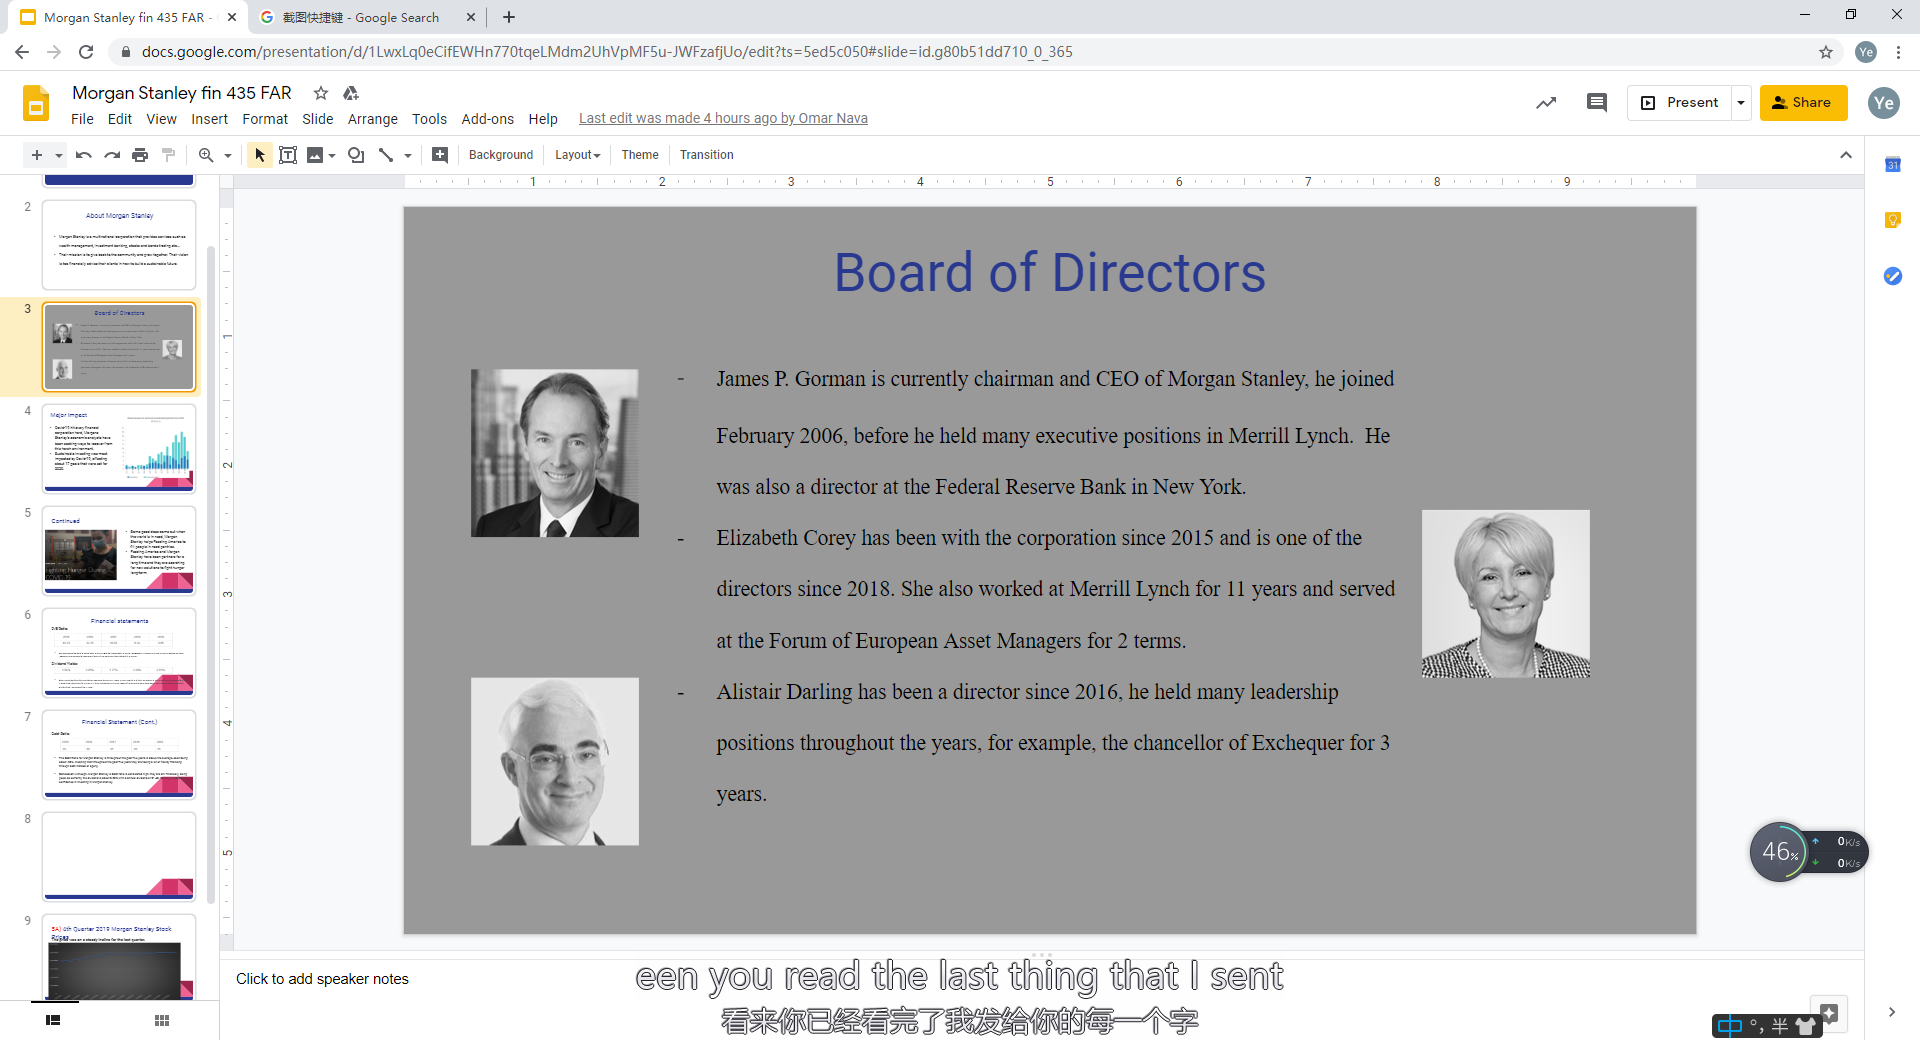Select the shape tool
Viewport: 1920px width, 1040px height.
point(356,155)
